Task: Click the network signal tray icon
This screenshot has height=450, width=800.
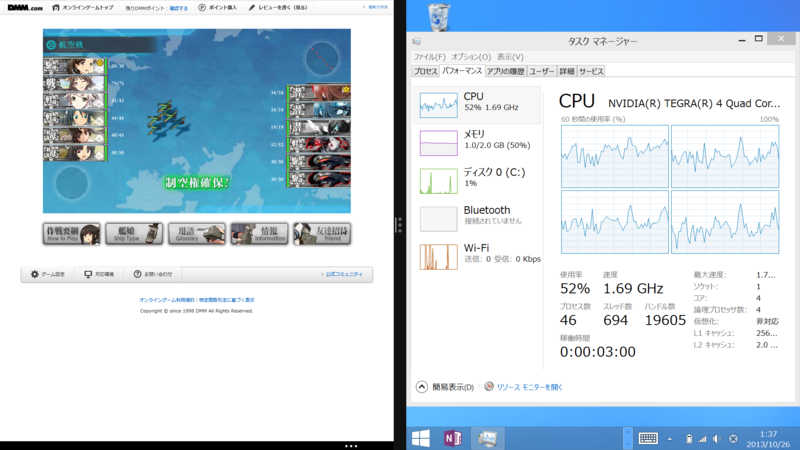Action: click(703, 439)
